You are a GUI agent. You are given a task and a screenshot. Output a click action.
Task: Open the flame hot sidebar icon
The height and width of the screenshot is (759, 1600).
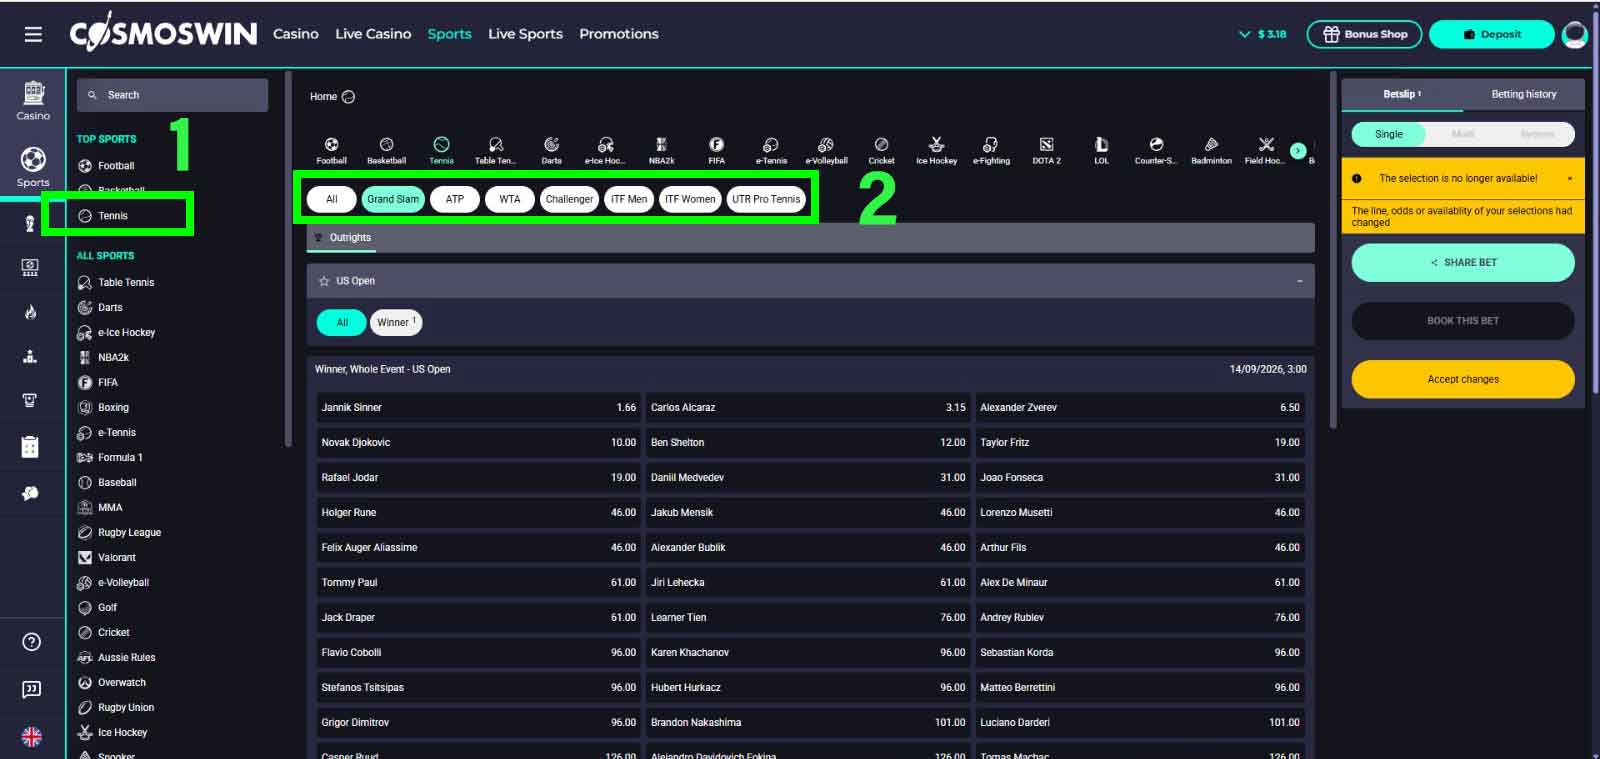coord(30,312)
